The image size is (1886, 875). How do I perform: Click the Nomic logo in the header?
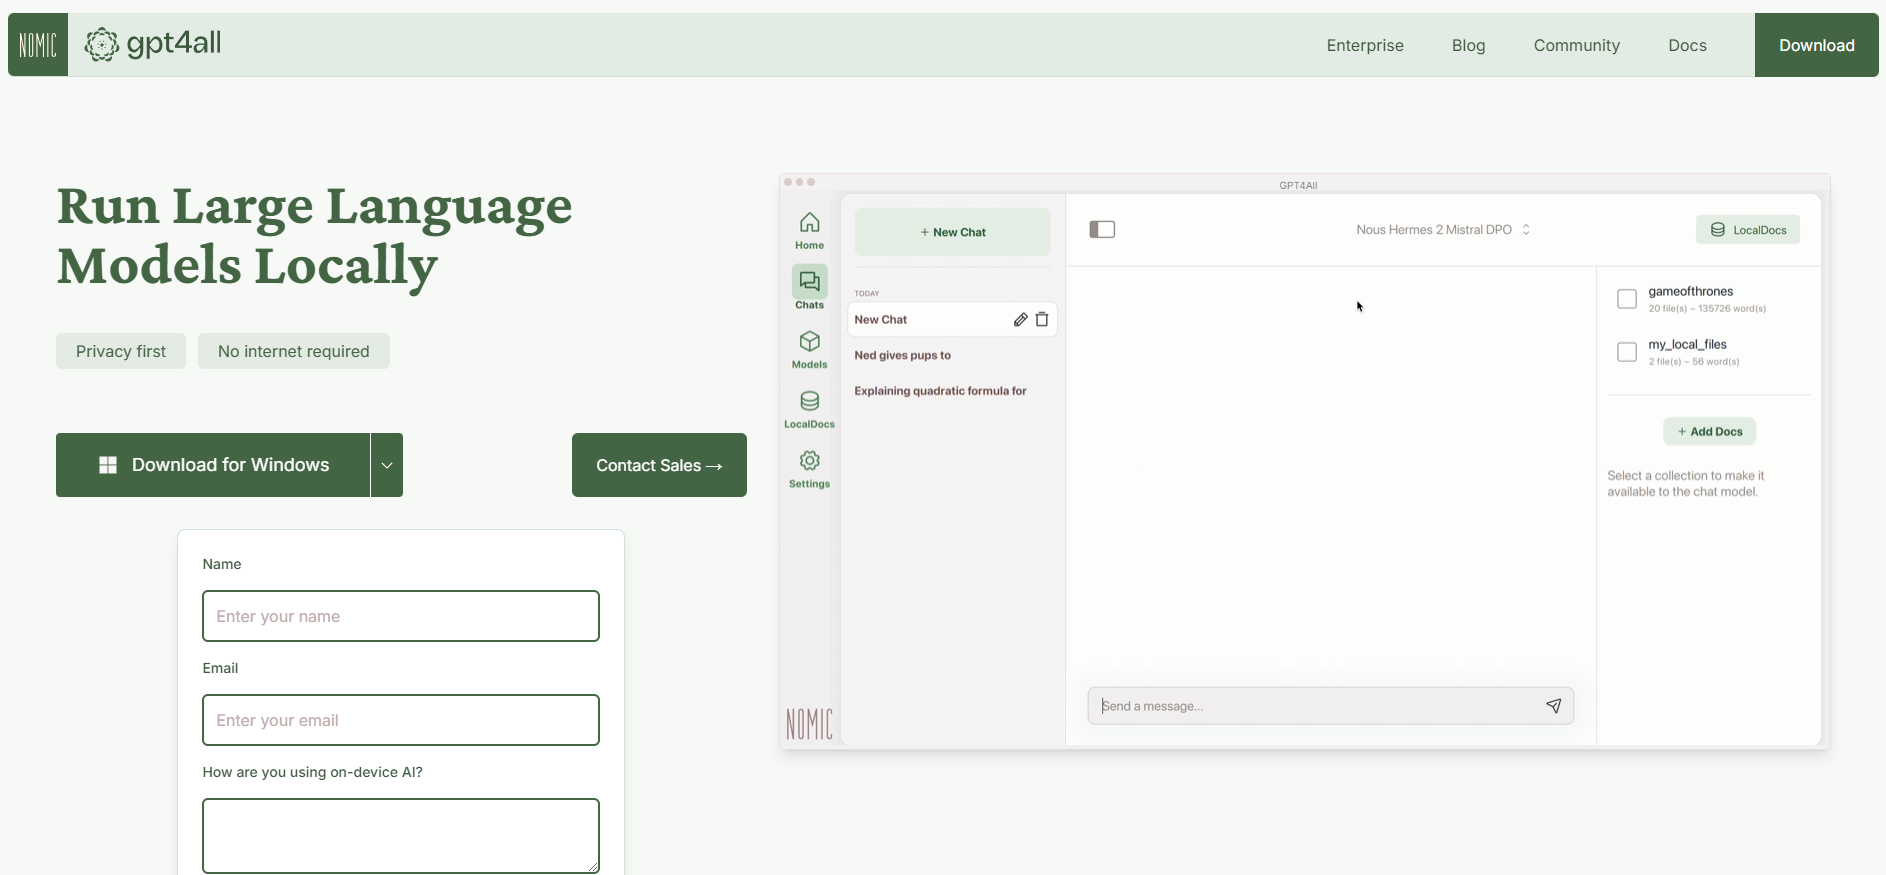[38, 45]
